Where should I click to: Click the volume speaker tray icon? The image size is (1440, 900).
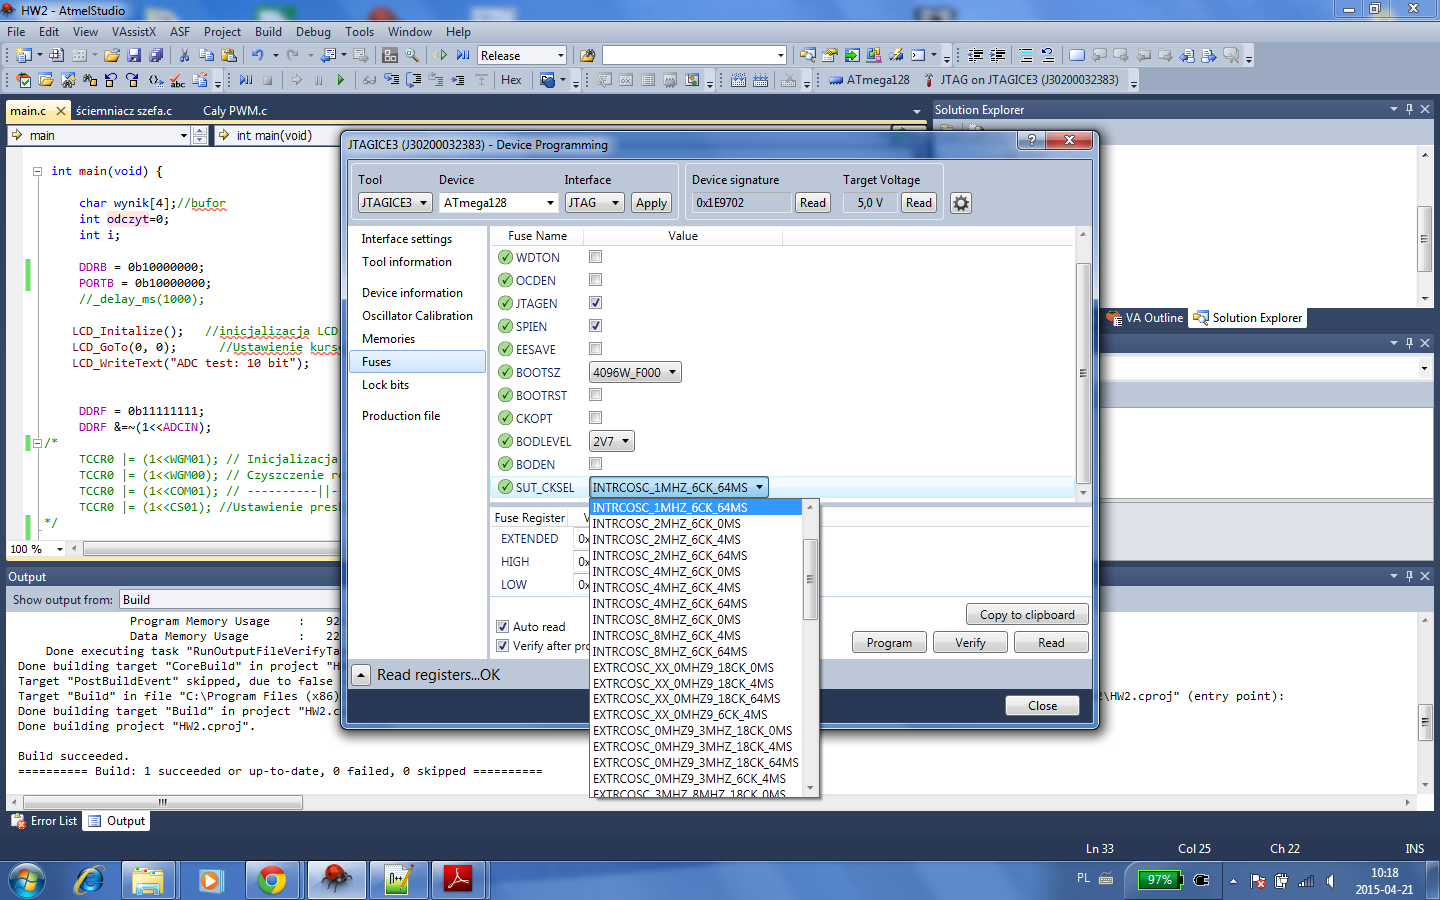[1330, 881]
